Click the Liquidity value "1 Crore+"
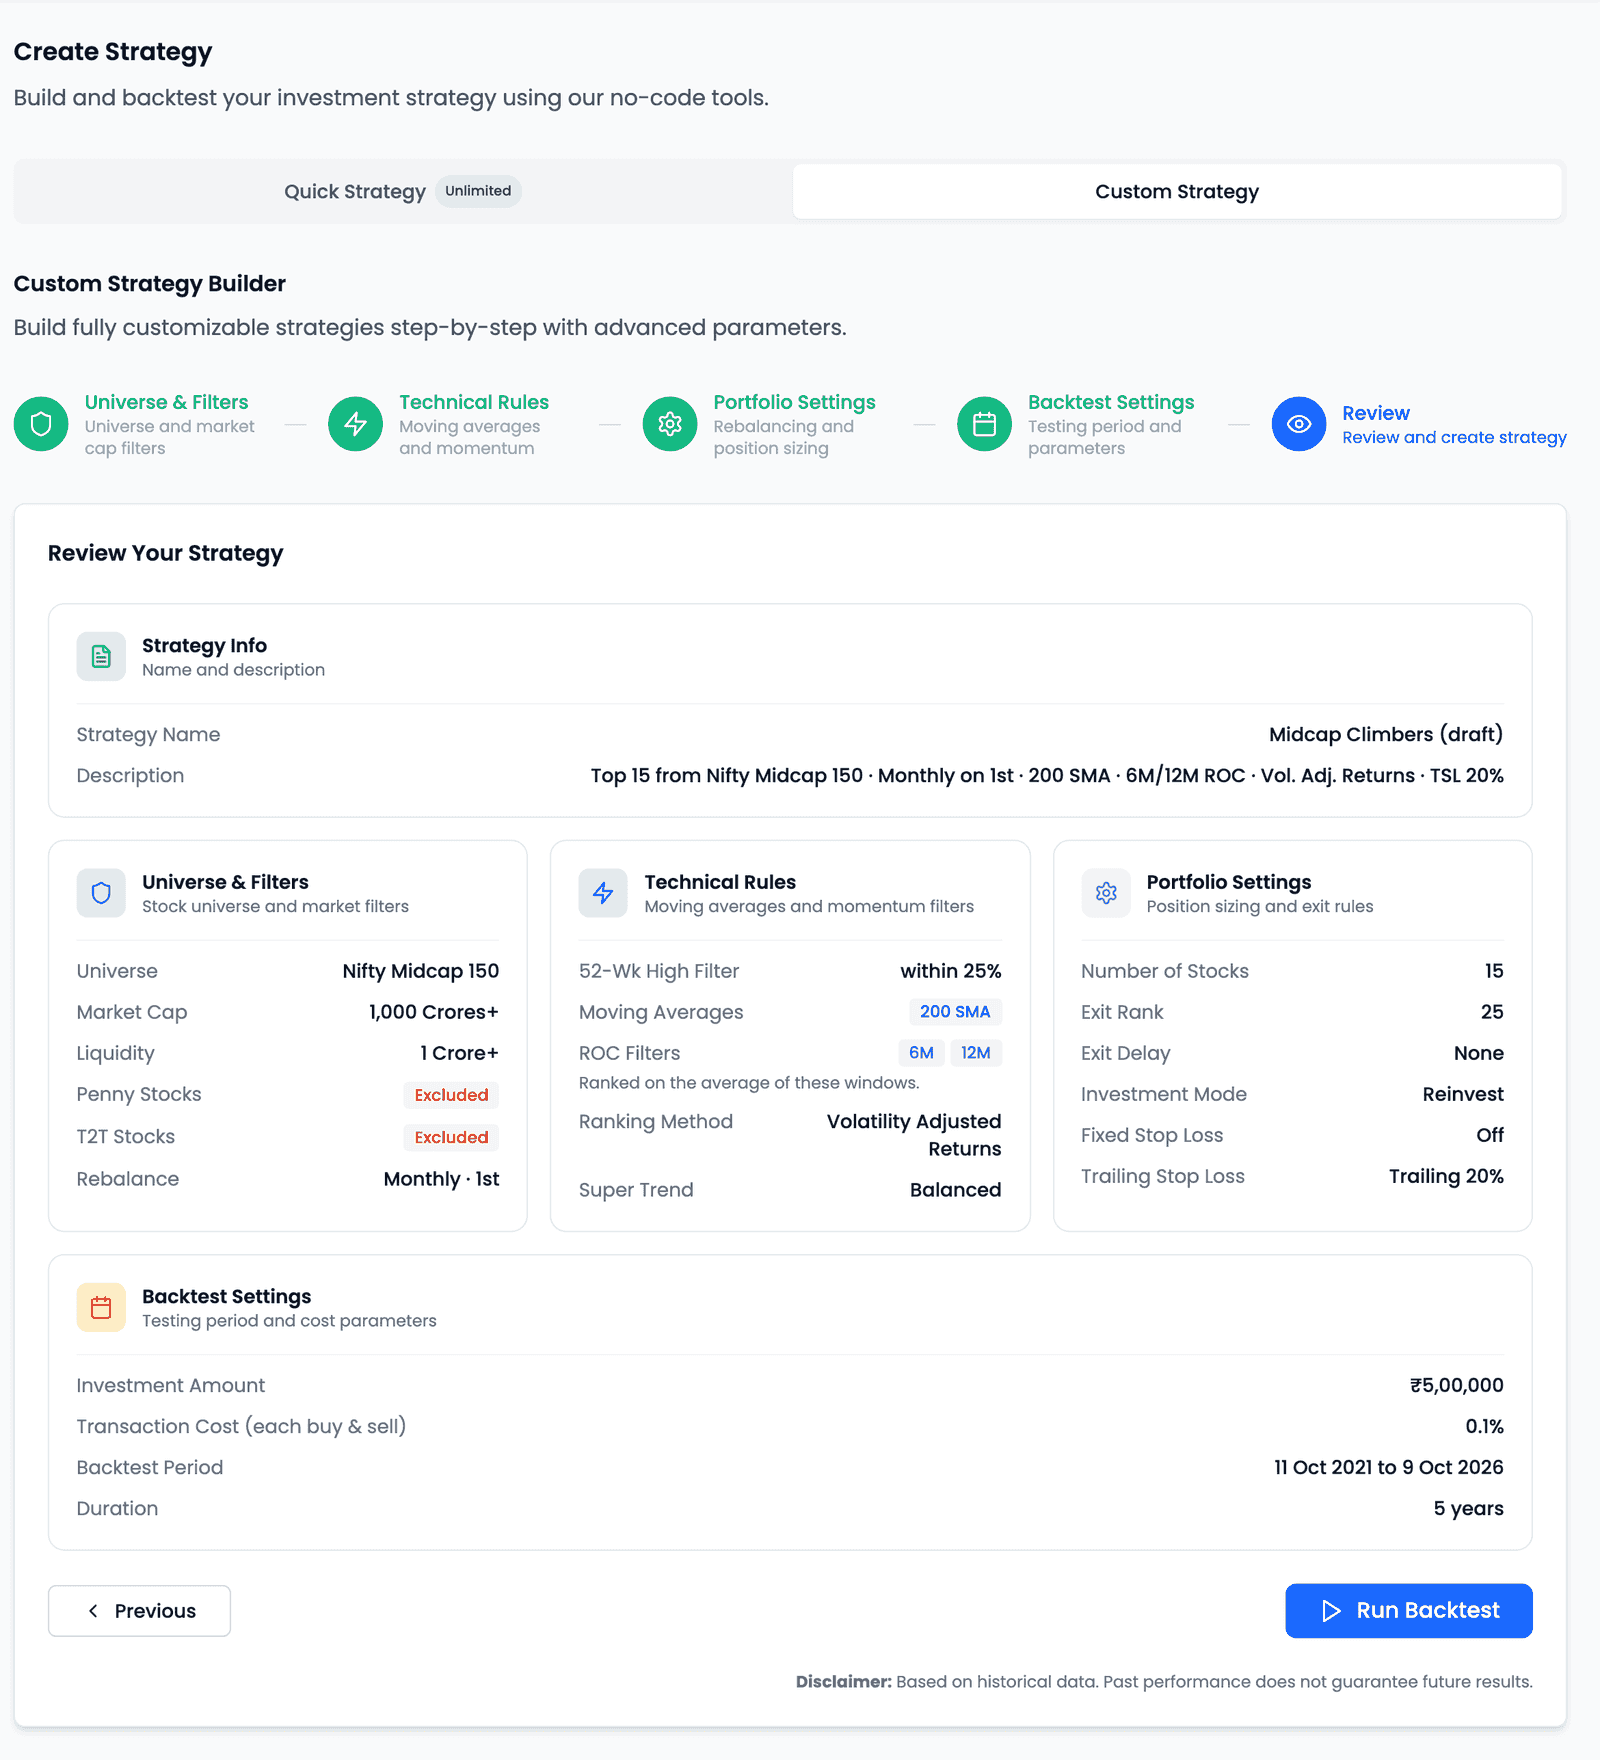The width and height of the screenshot is (1600, 1760). (459, 1053)
